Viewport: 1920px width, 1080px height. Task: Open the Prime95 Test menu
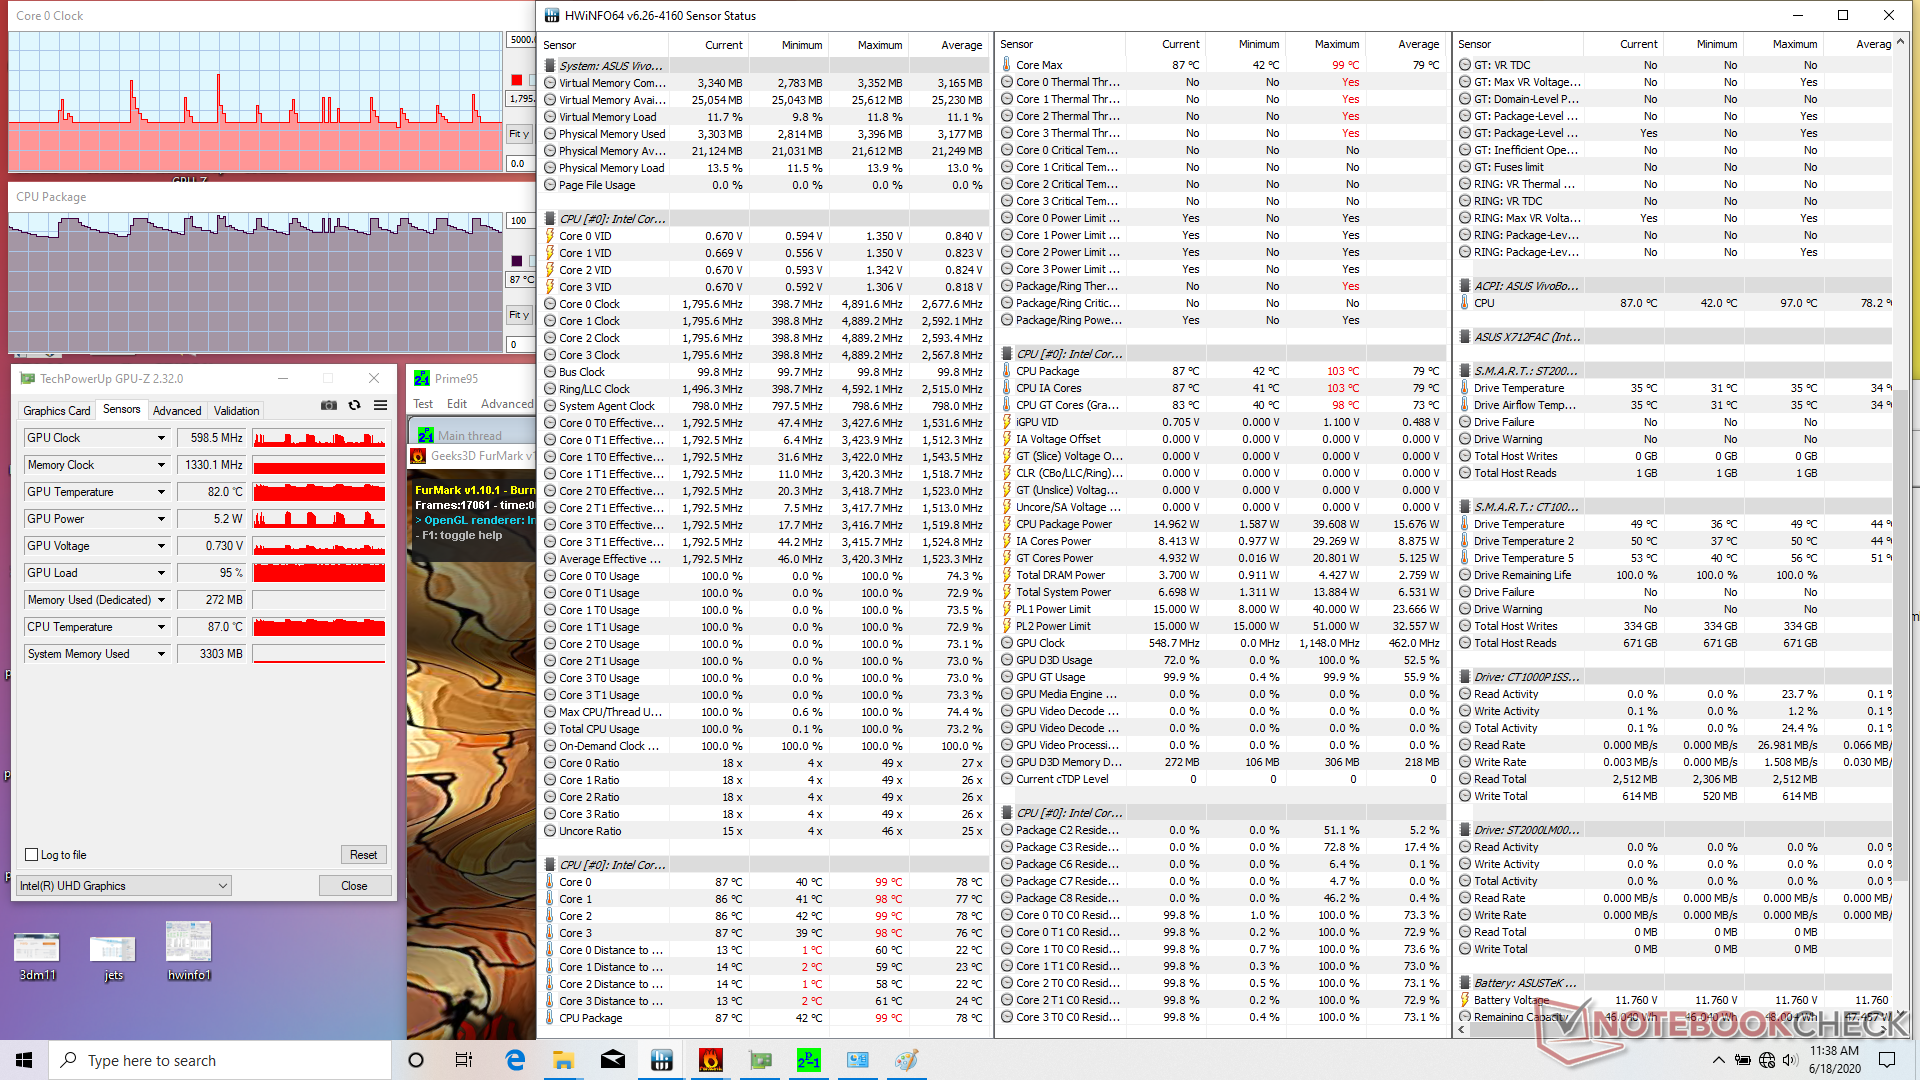point(423,404)
